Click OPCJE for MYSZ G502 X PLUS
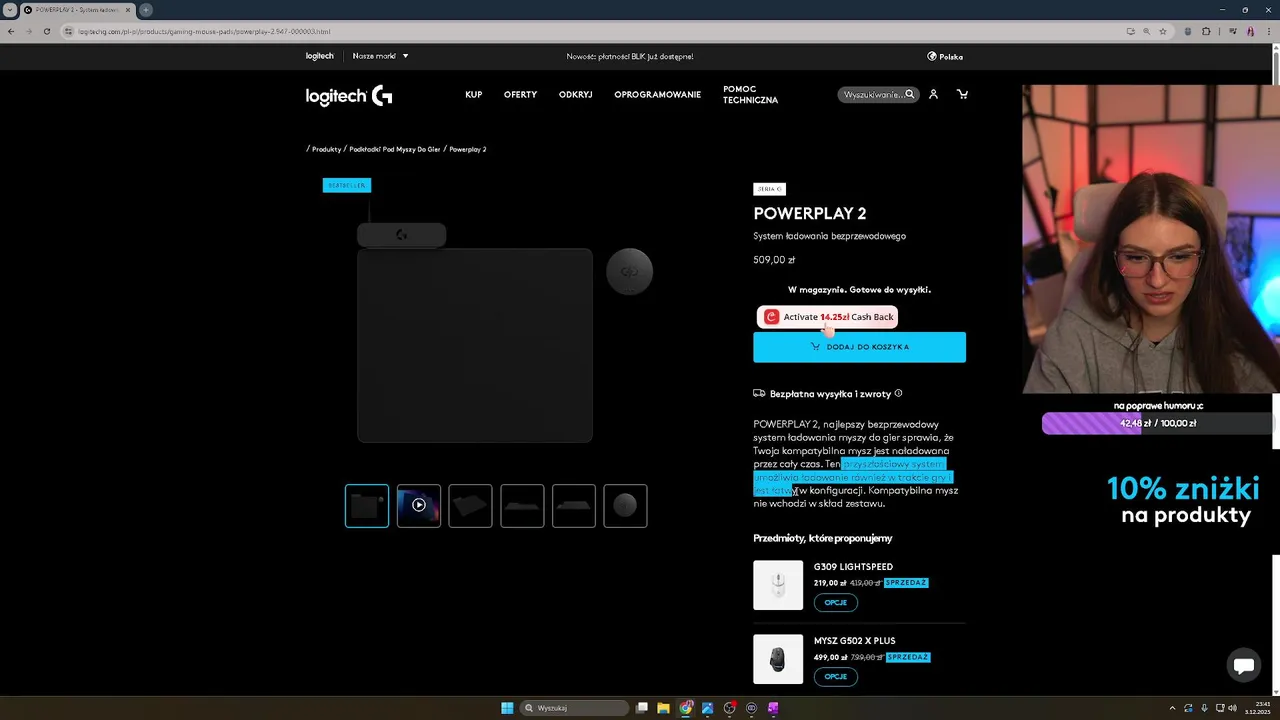Viewport: 1280px width, 720px height. (x=836, y=676)
